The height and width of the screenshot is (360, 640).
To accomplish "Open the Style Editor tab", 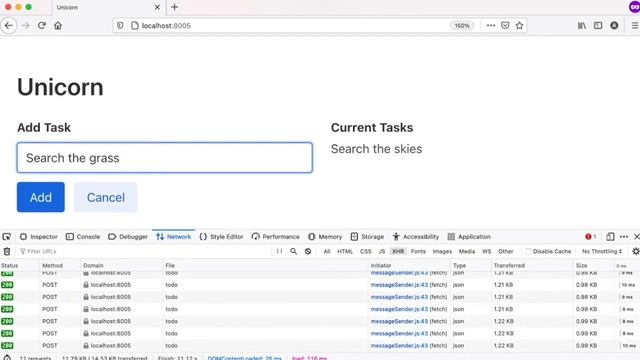I will coord(221,237).
